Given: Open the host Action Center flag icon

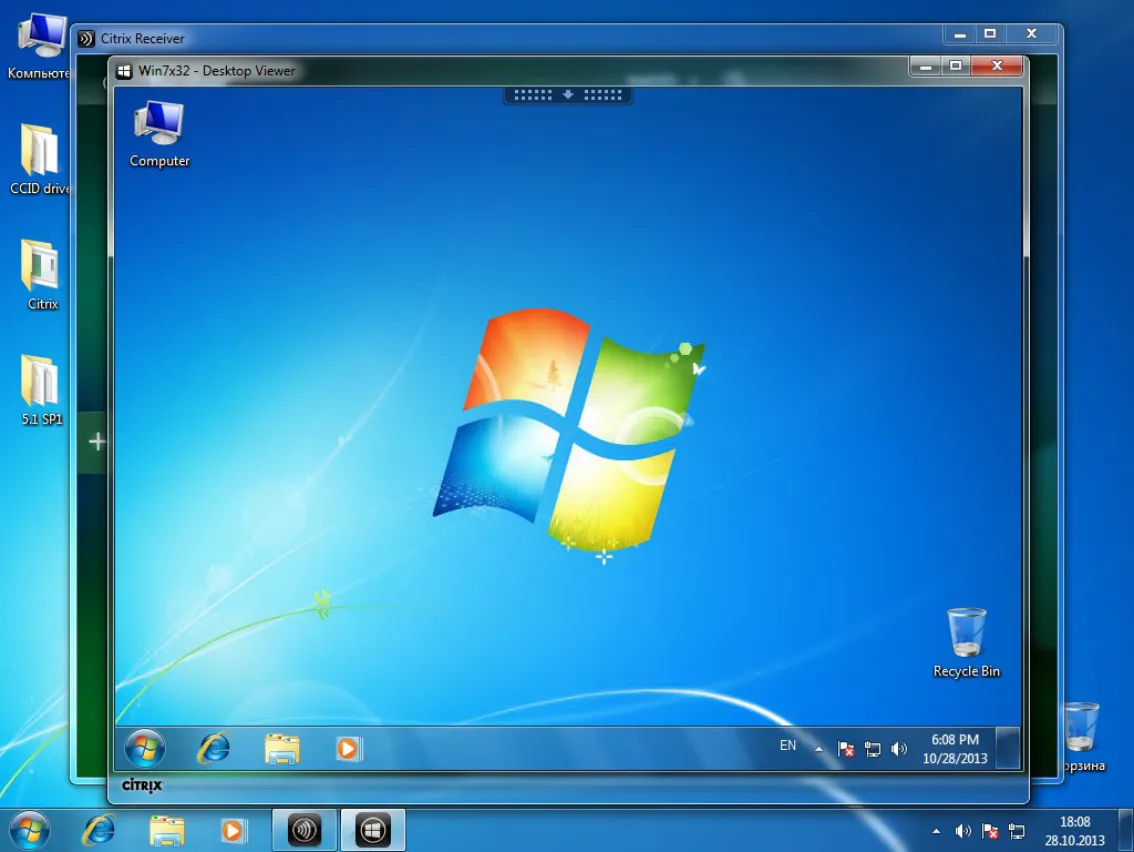Looking at the screenshot, I should pyautogui.click(x=990, y=832).
